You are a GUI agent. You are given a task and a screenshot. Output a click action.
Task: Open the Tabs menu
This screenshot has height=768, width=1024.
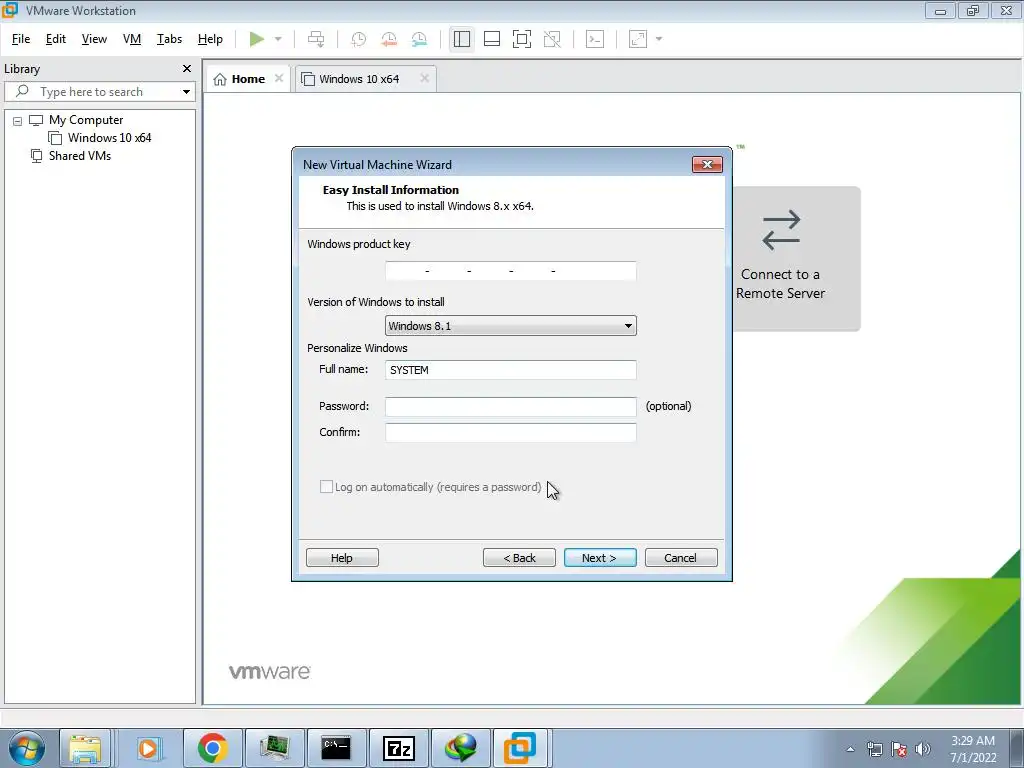pos(169,39)
